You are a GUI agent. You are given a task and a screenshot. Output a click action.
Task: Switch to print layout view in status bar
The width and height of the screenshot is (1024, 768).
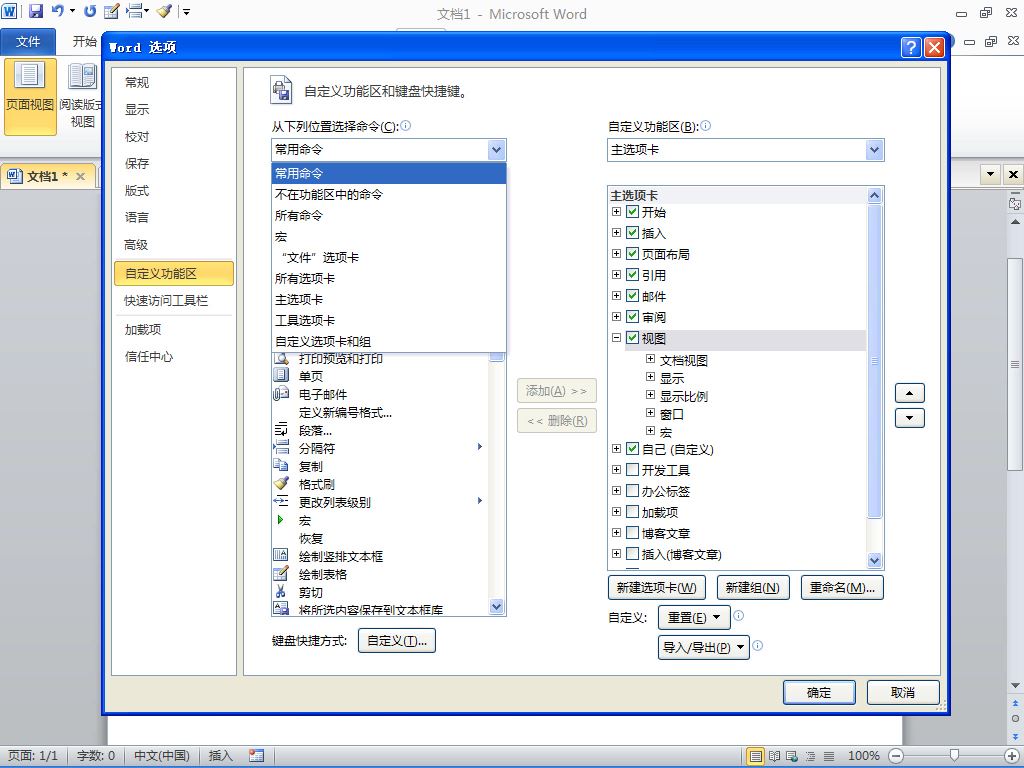[x=756, y=756]
